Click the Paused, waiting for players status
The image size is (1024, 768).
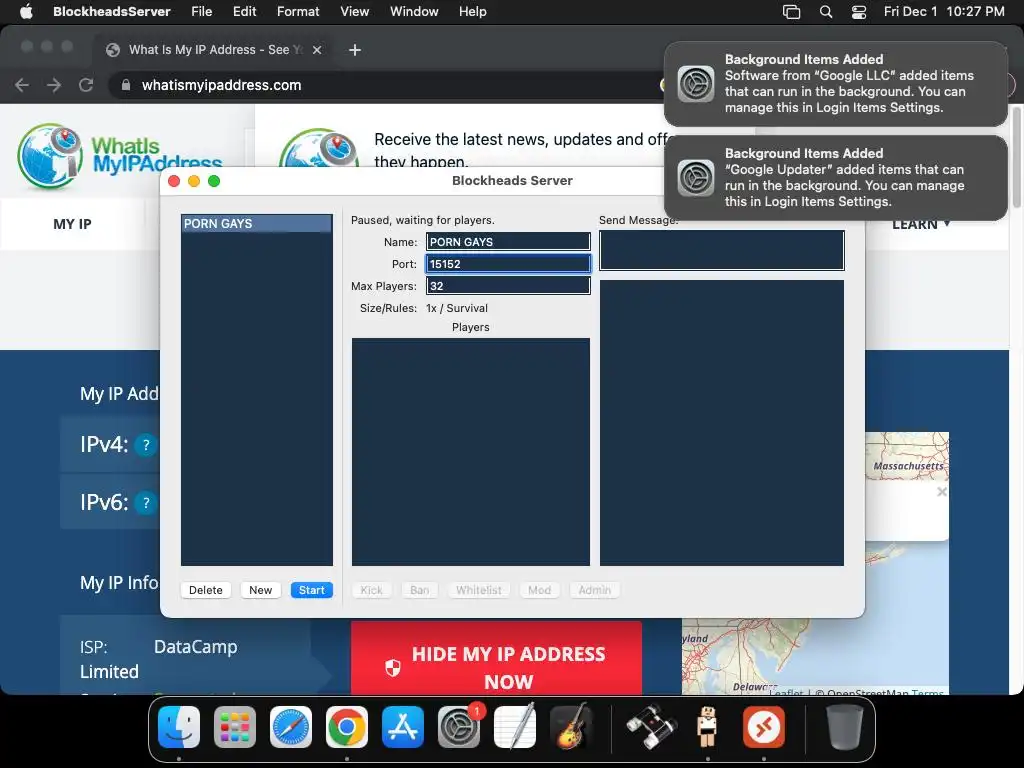point(423,220)
